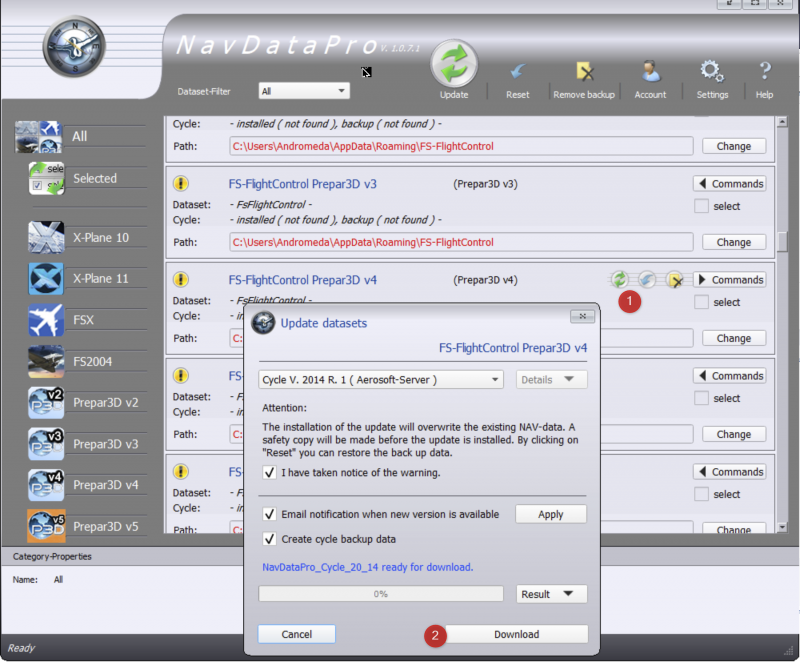
Task: Click FS-FlightControl Prepar3D v4 list title
Action: click(x=303, y=279)
